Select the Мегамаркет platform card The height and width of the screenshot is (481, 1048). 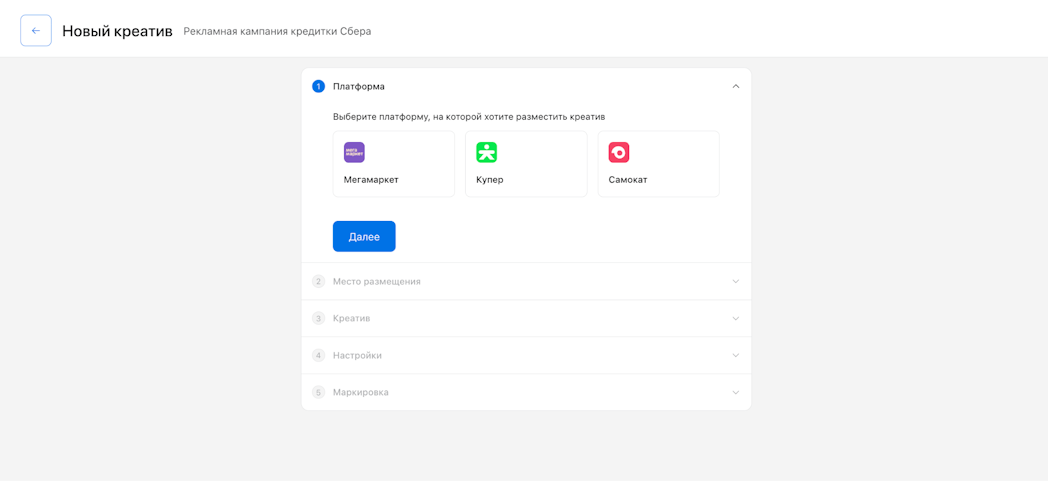pos(394,164)
